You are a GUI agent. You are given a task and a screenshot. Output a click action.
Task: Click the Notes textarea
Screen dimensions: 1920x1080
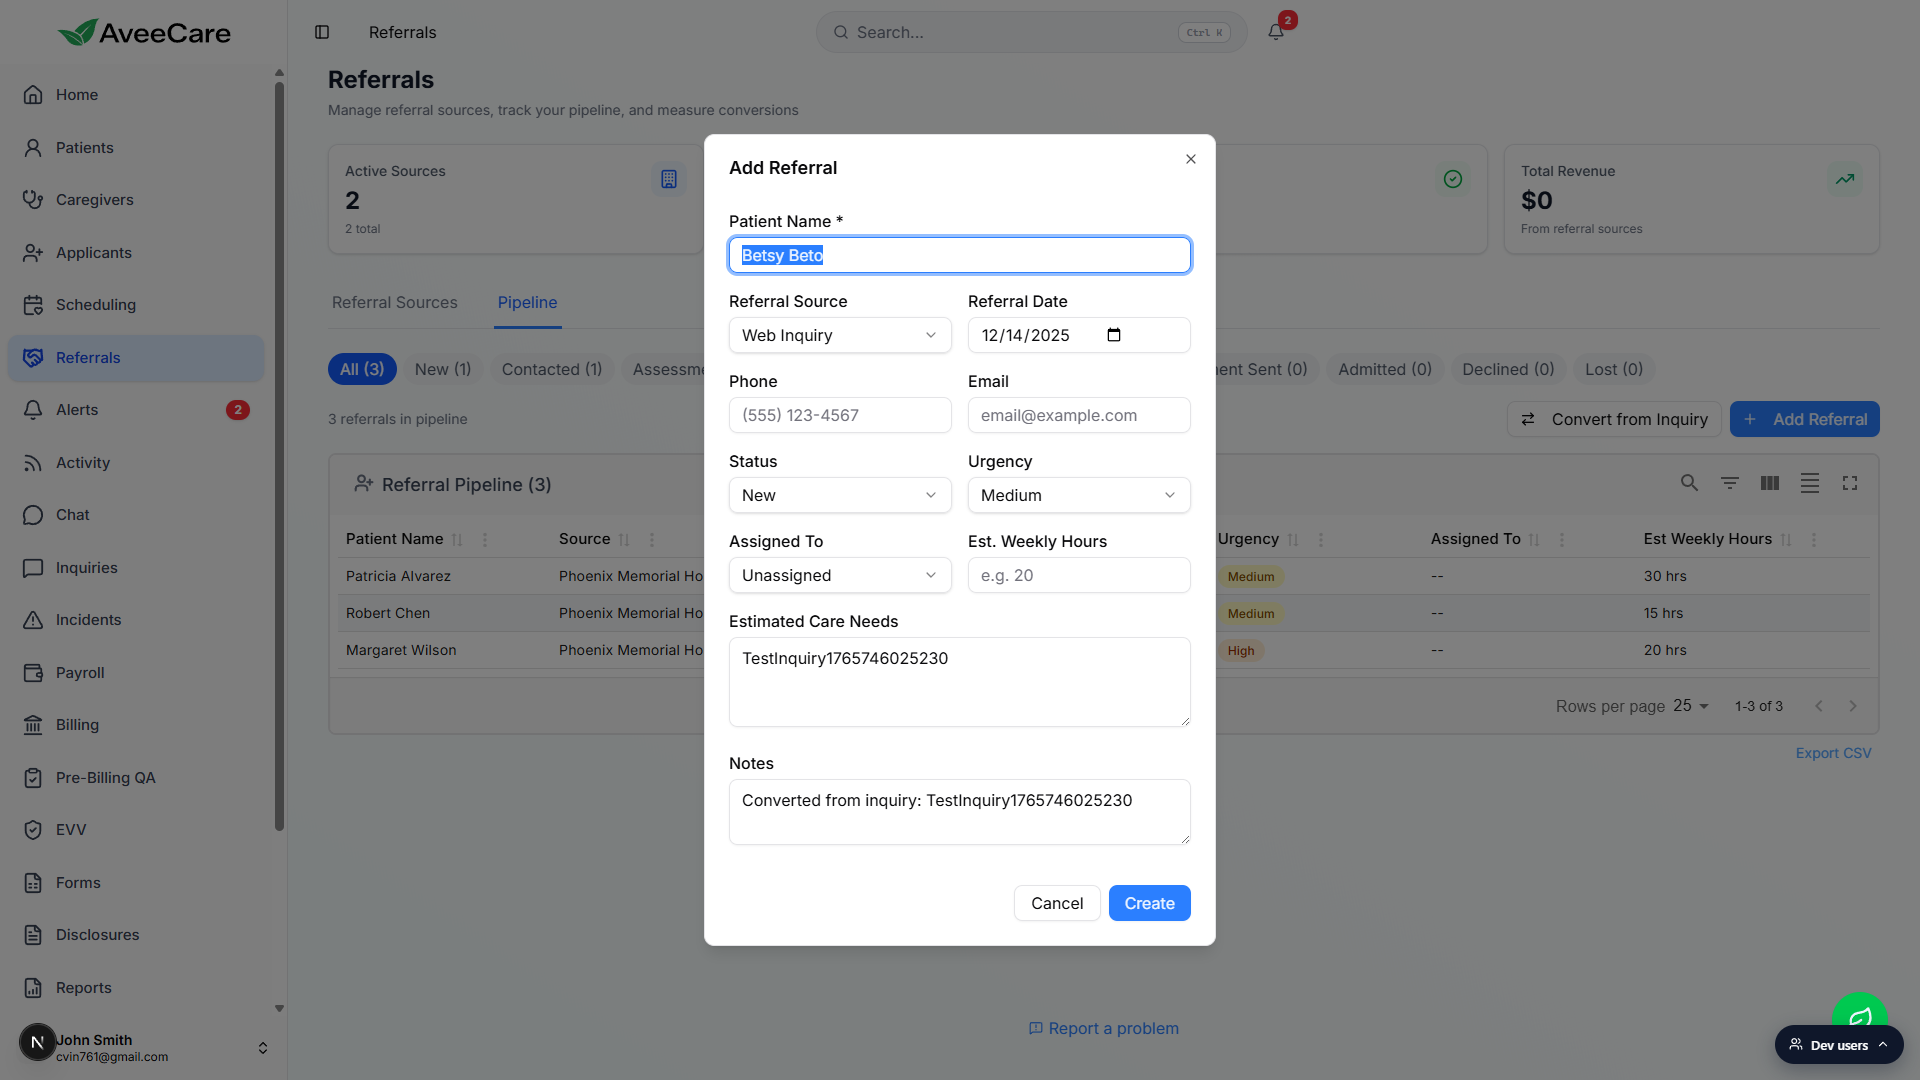(x=960, y=812)
